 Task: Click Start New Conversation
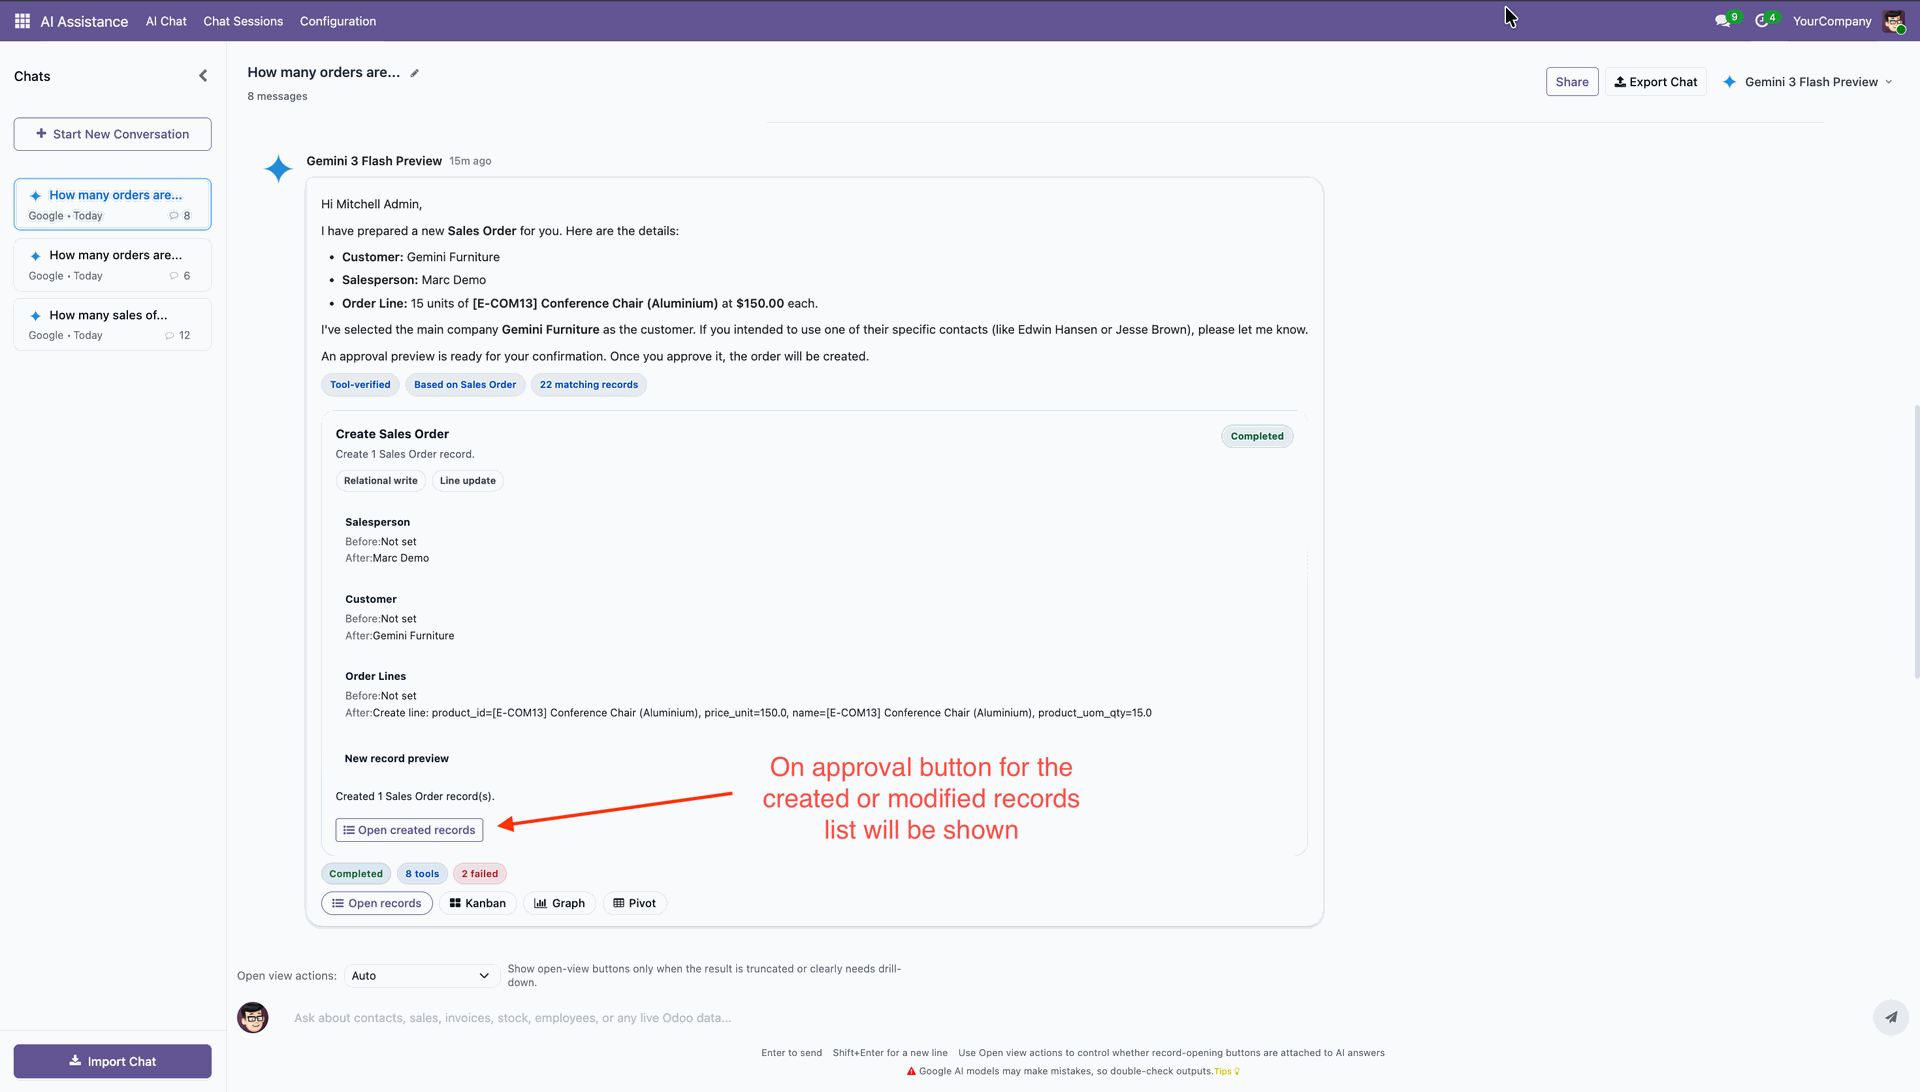[112, 134]
